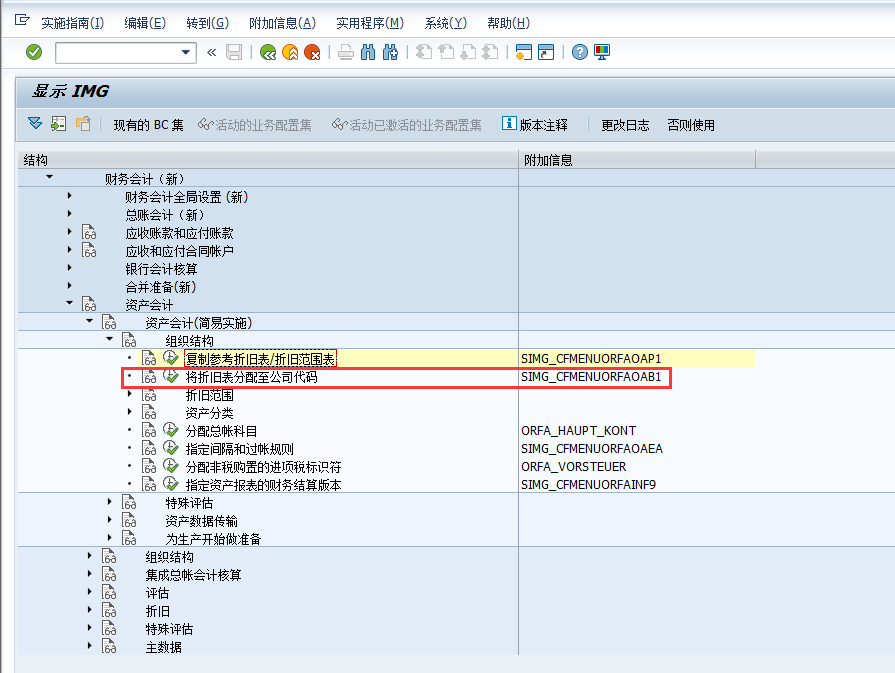Click the Cancel red X icon
The height and width of the screenshot is (673, 895).
(312, 52)
